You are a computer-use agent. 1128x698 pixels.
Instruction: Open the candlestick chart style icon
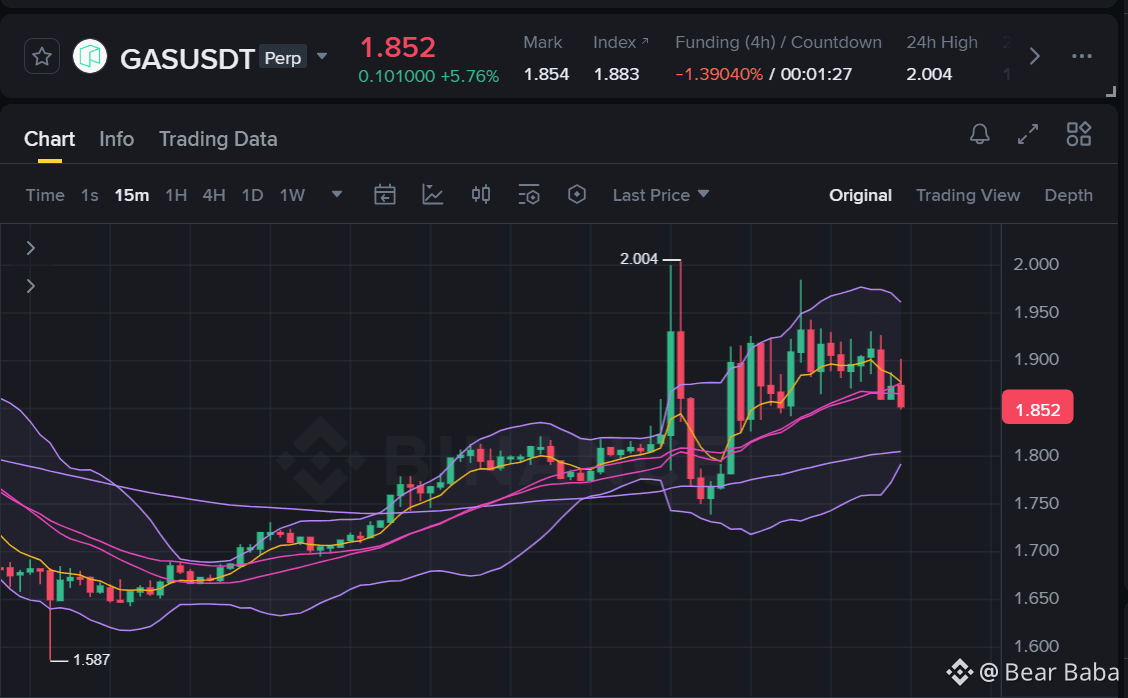pyautogui.click(x=481, y=194)
